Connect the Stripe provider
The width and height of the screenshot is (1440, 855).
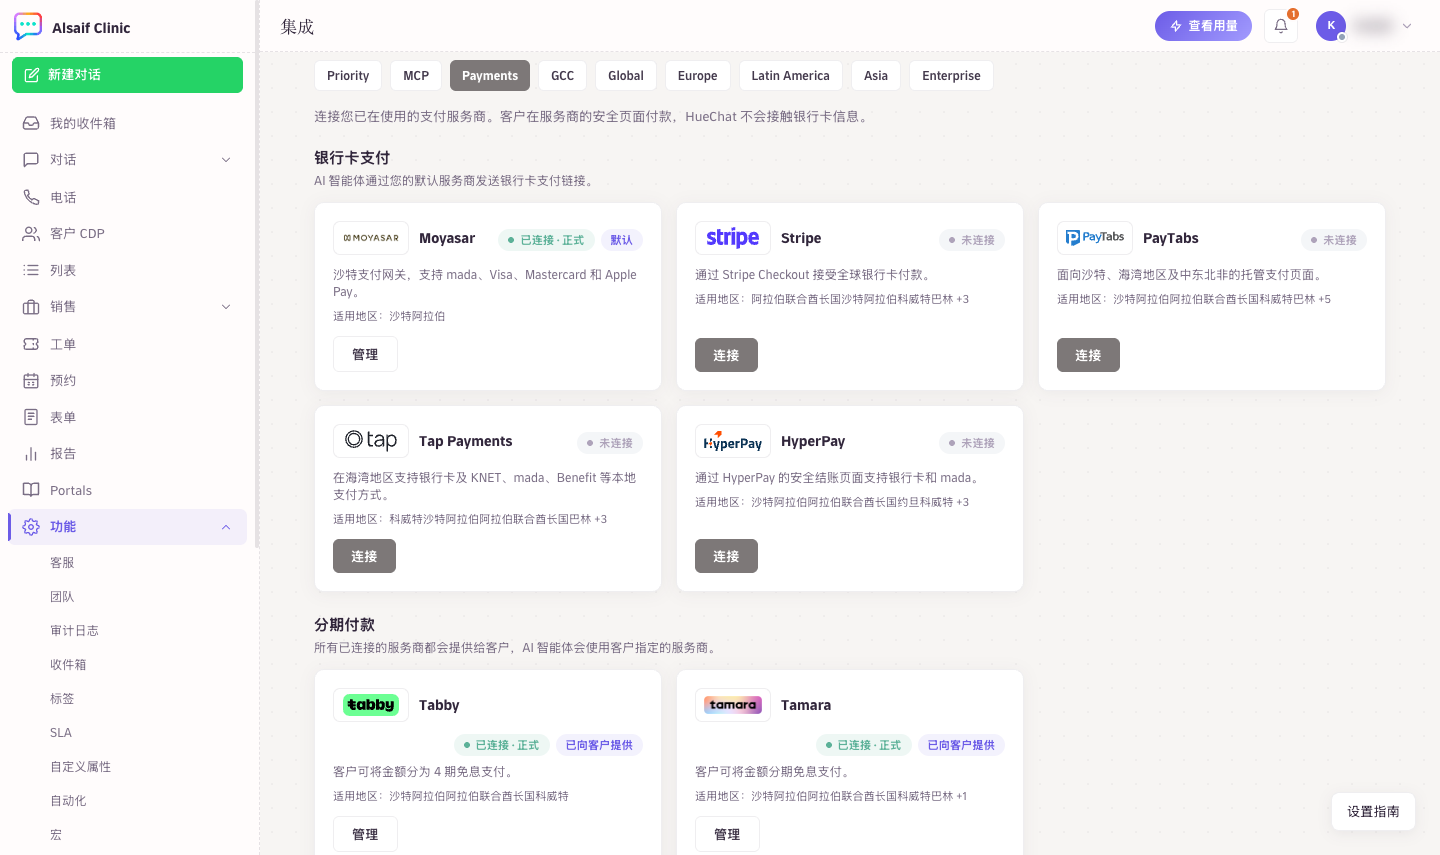pyautogui.click(x=726, y=355)
